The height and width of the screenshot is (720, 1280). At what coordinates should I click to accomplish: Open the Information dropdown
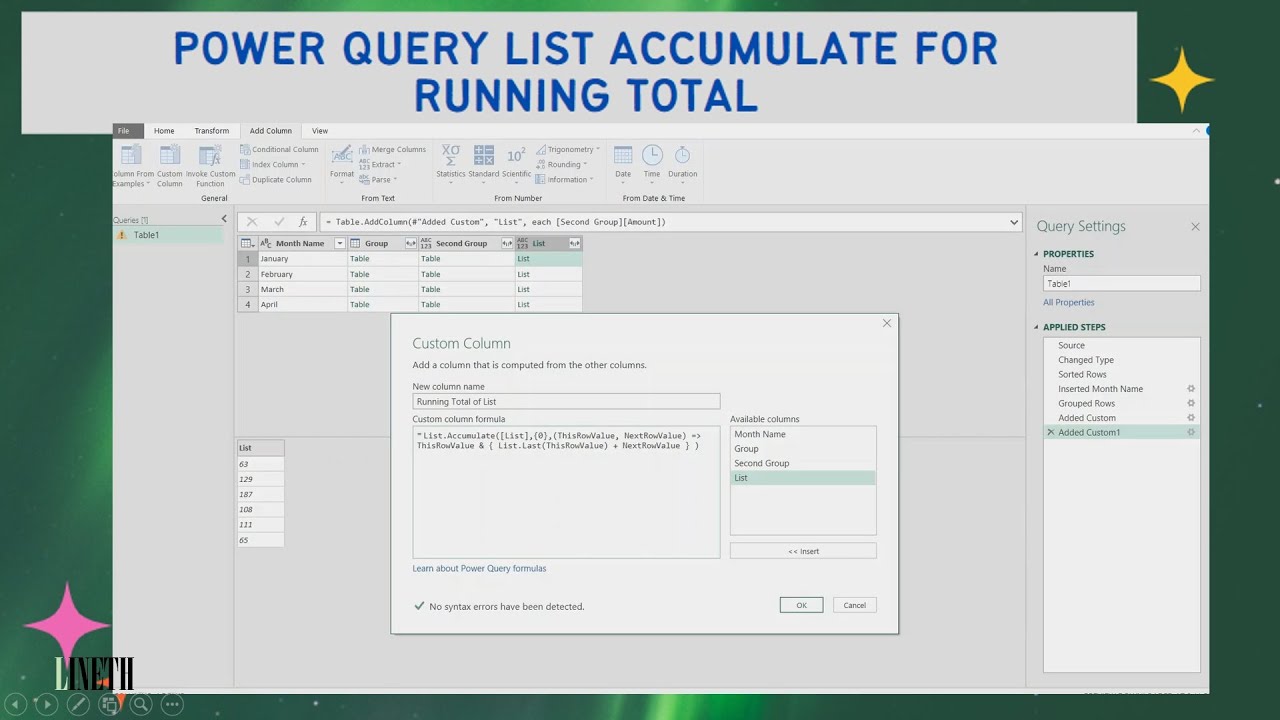pos(565,180)
